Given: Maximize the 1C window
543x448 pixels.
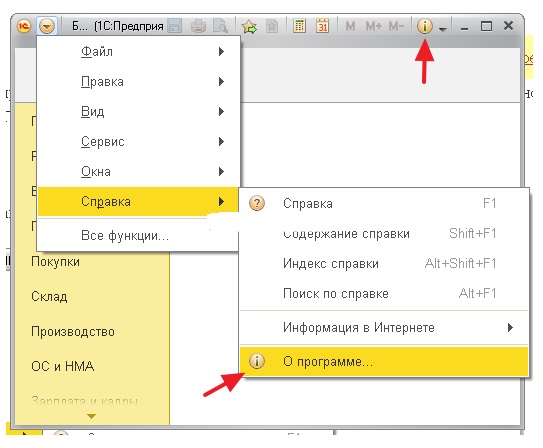Looking at the screenshot, I should (x=487, y=26).
